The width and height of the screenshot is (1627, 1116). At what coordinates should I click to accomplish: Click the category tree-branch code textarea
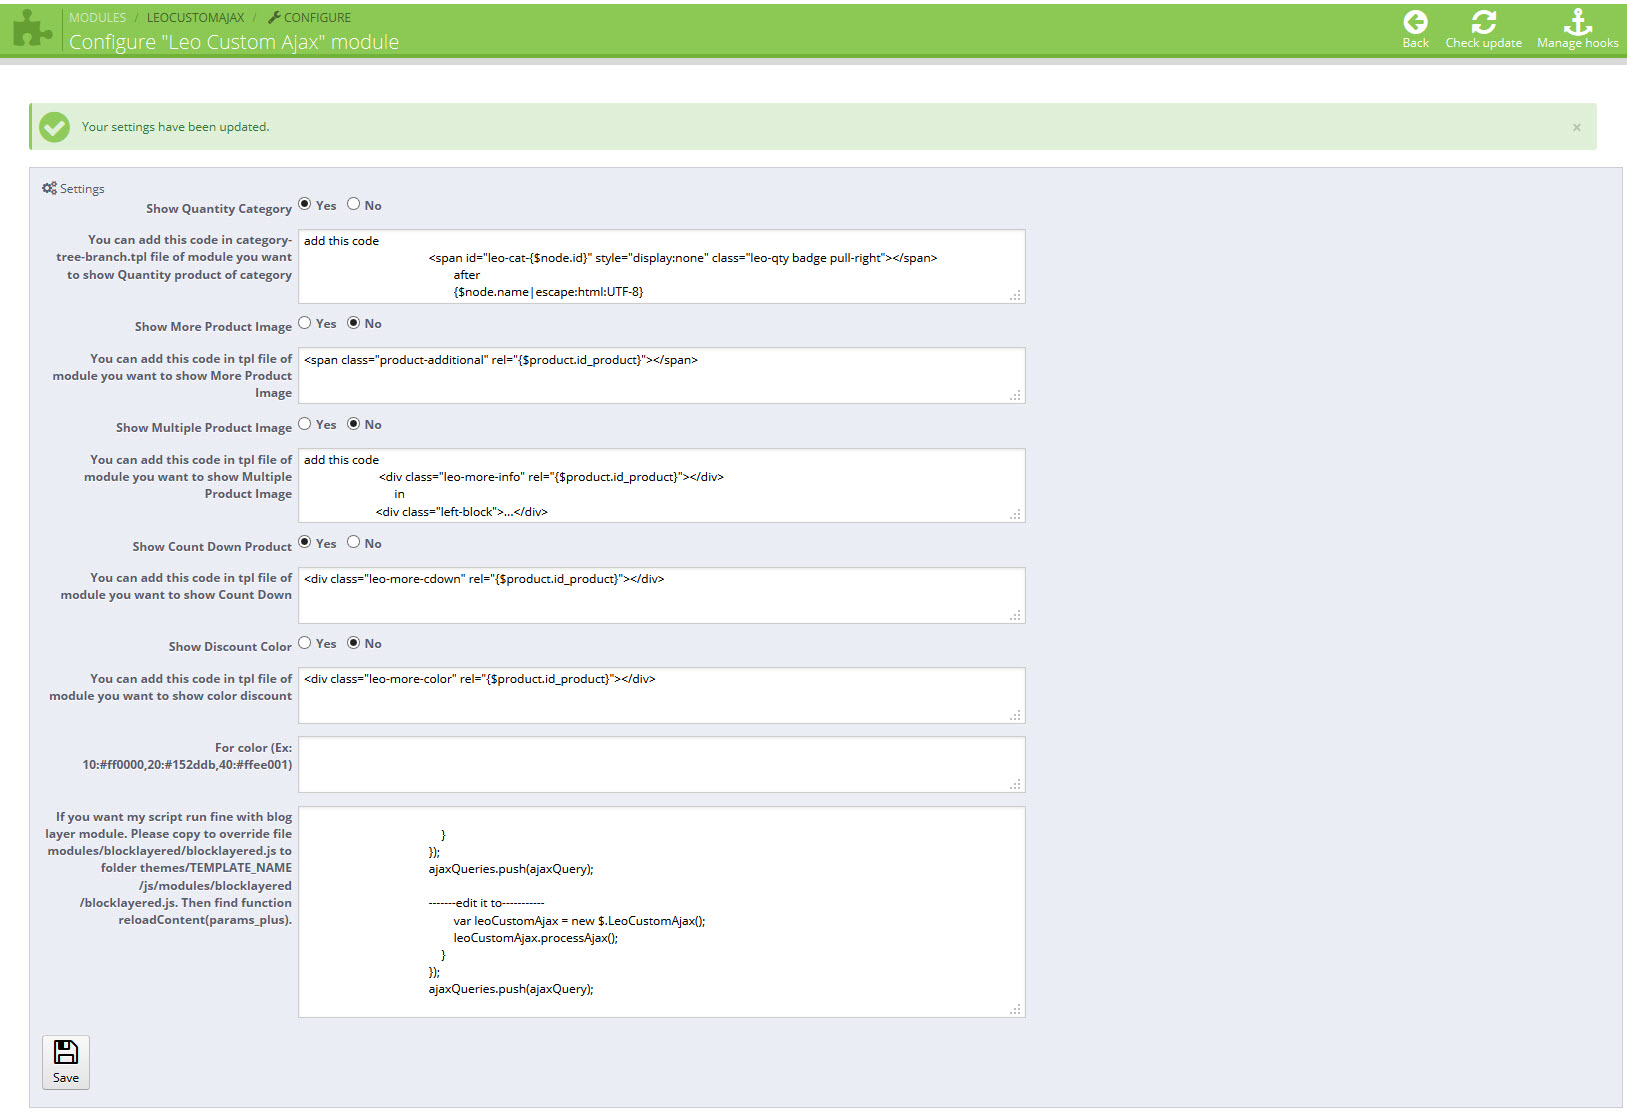pyautogui.click(x=662, y=267)
